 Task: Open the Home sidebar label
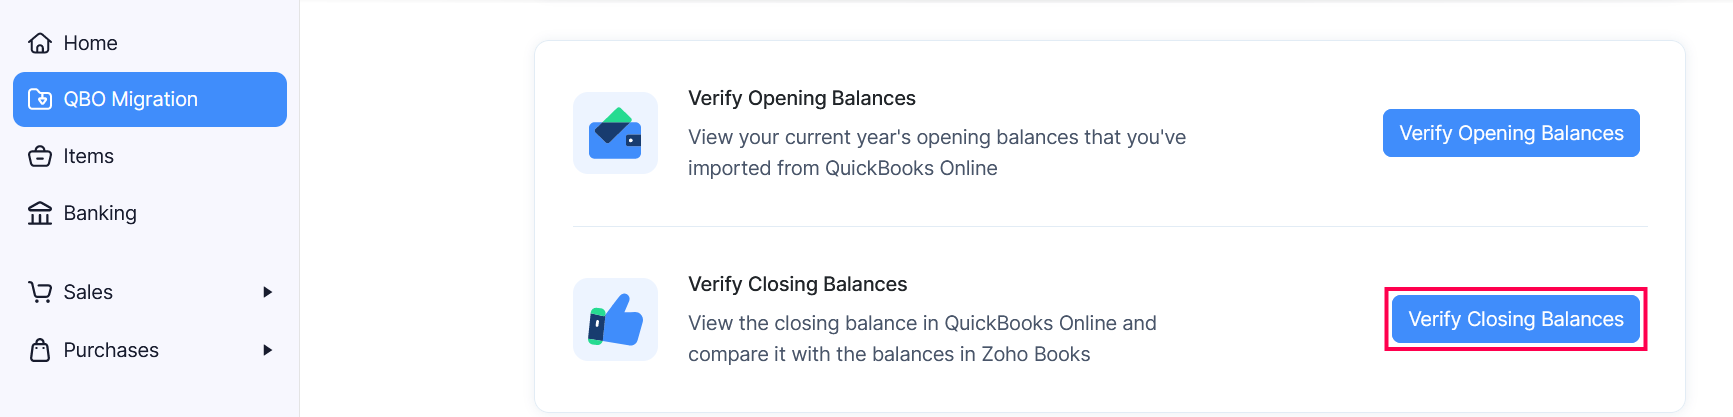pos(90,43)
